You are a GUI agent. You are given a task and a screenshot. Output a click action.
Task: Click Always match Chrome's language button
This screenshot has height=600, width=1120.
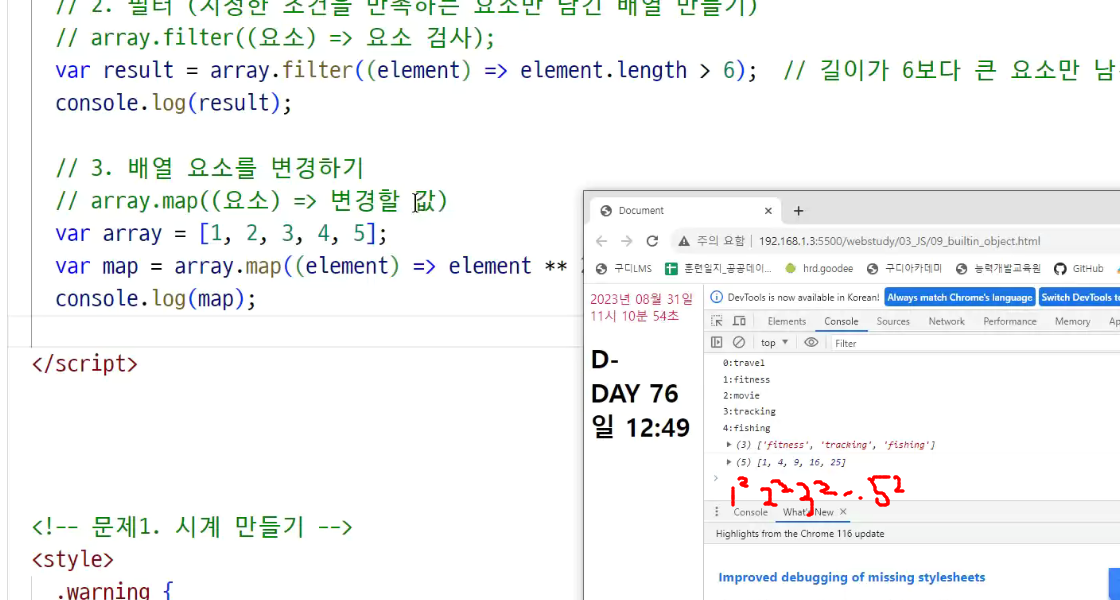pos(959,297)
